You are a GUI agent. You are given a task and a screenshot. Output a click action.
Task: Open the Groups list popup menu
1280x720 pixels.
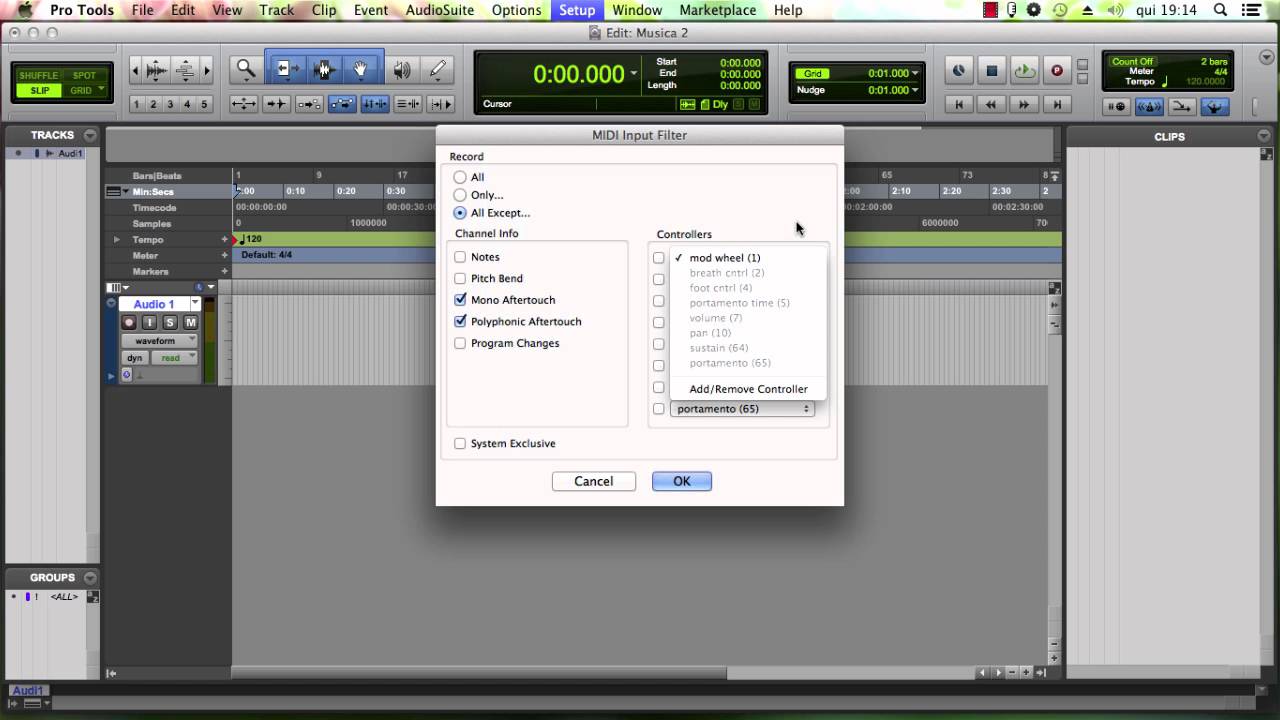coord(90,577)
